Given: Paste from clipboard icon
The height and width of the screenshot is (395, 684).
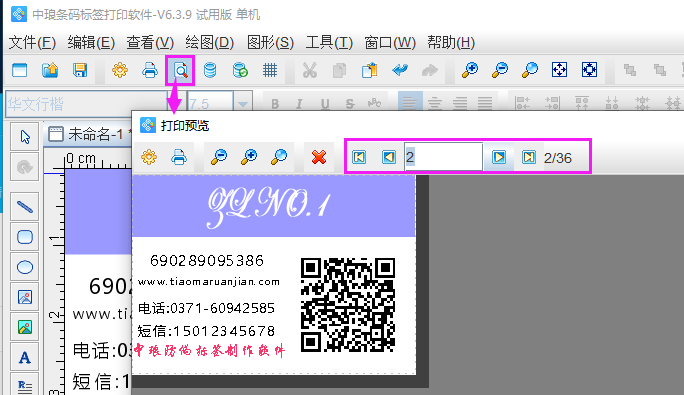Looking at the screenshot, I should tap(369, 70).
